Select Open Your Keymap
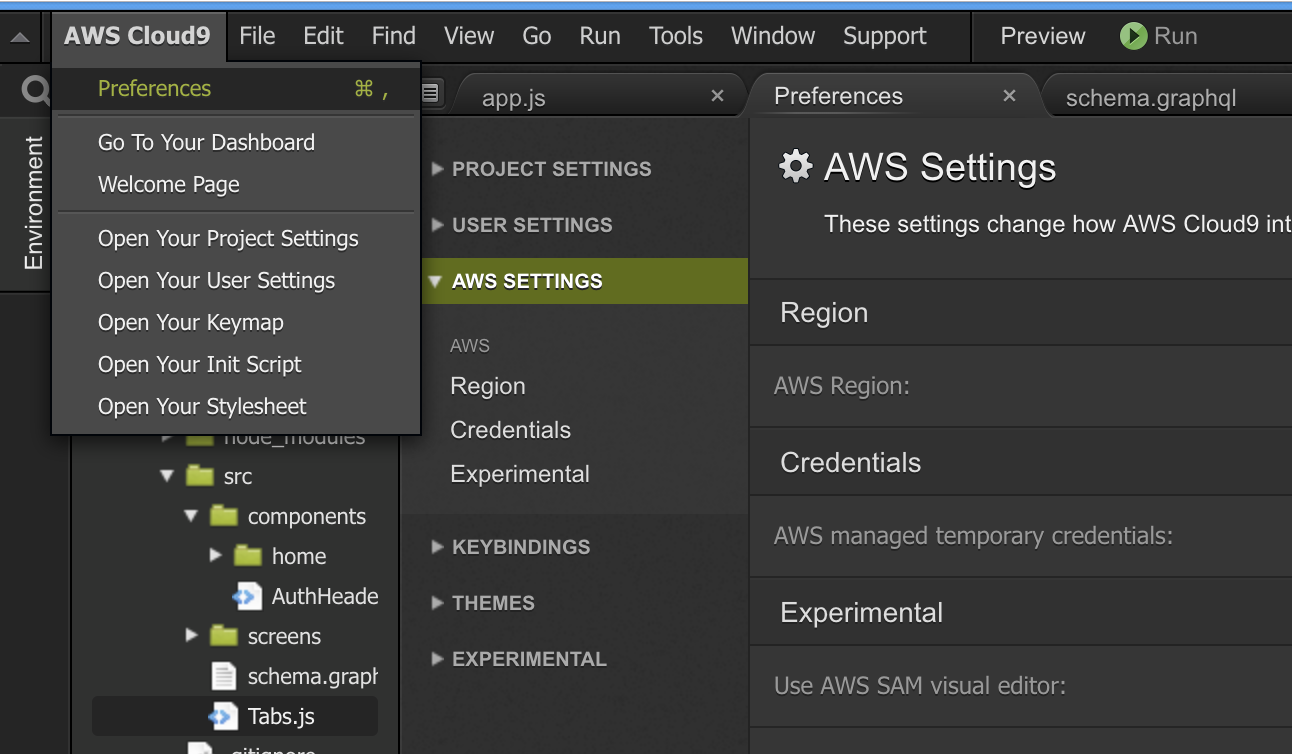The image size is (1292, 754). click(x=236, y=323)
